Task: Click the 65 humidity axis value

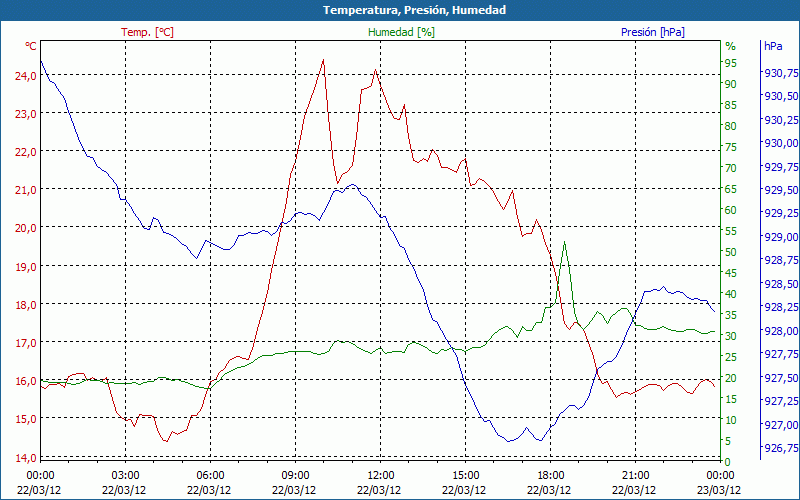Action: (731, 189)
